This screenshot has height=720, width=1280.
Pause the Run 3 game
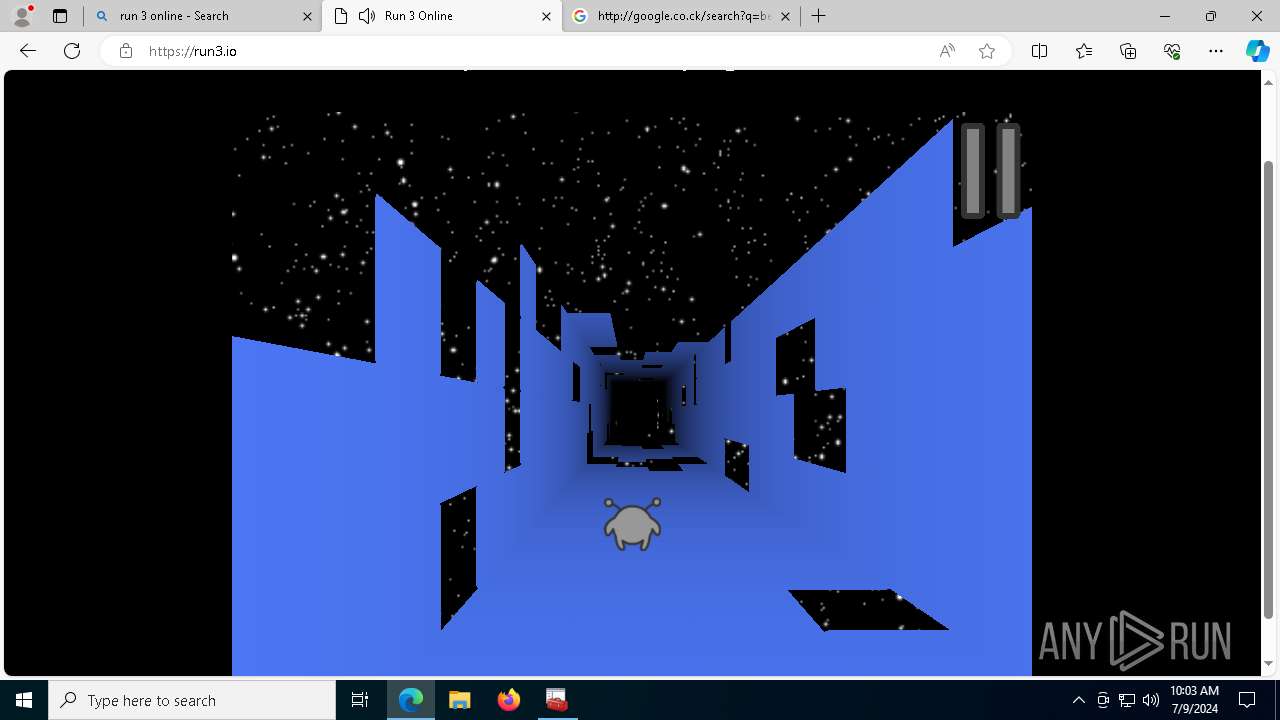(990, 170)
